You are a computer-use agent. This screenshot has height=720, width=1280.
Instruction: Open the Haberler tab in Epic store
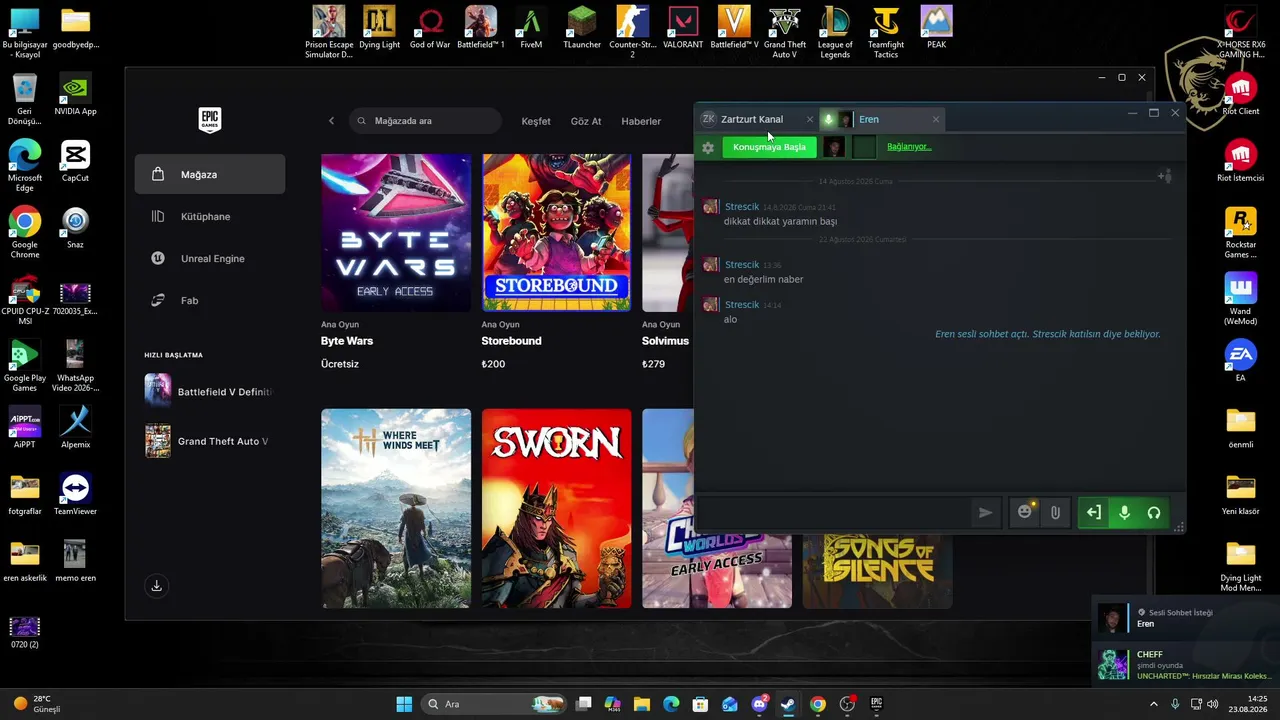[x=641, y=121]
